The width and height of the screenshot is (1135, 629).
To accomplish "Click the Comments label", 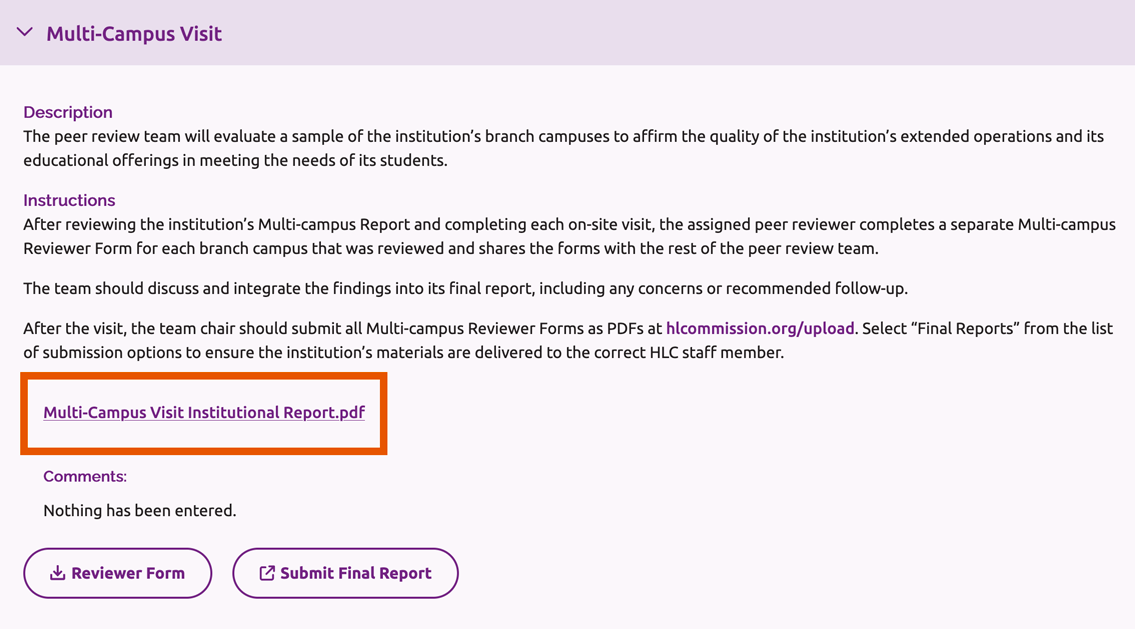I will pos(84,476).
